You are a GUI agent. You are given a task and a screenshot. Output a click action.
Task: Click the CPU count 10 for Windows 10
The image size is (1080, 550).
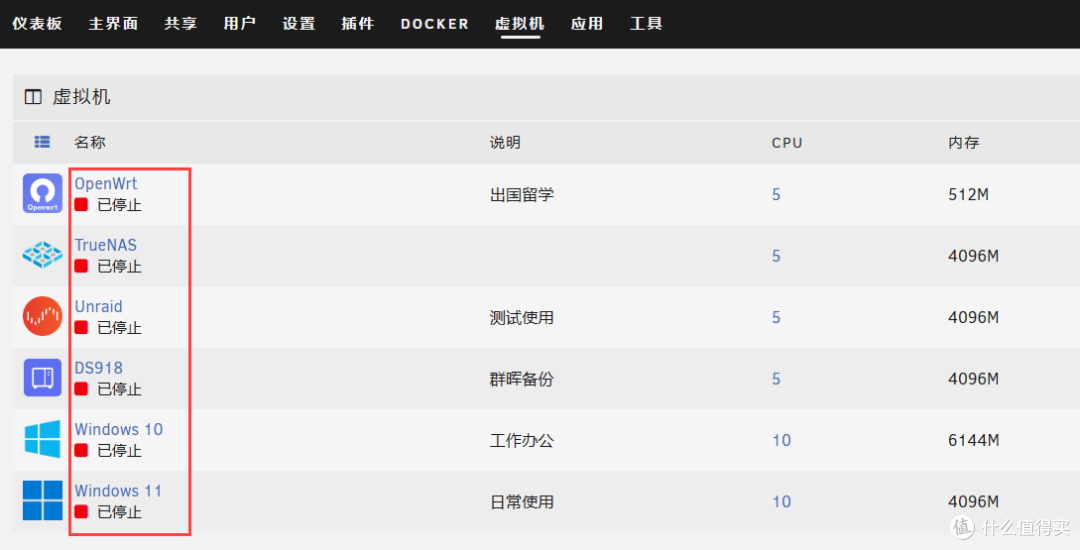(x=782, y=441)
